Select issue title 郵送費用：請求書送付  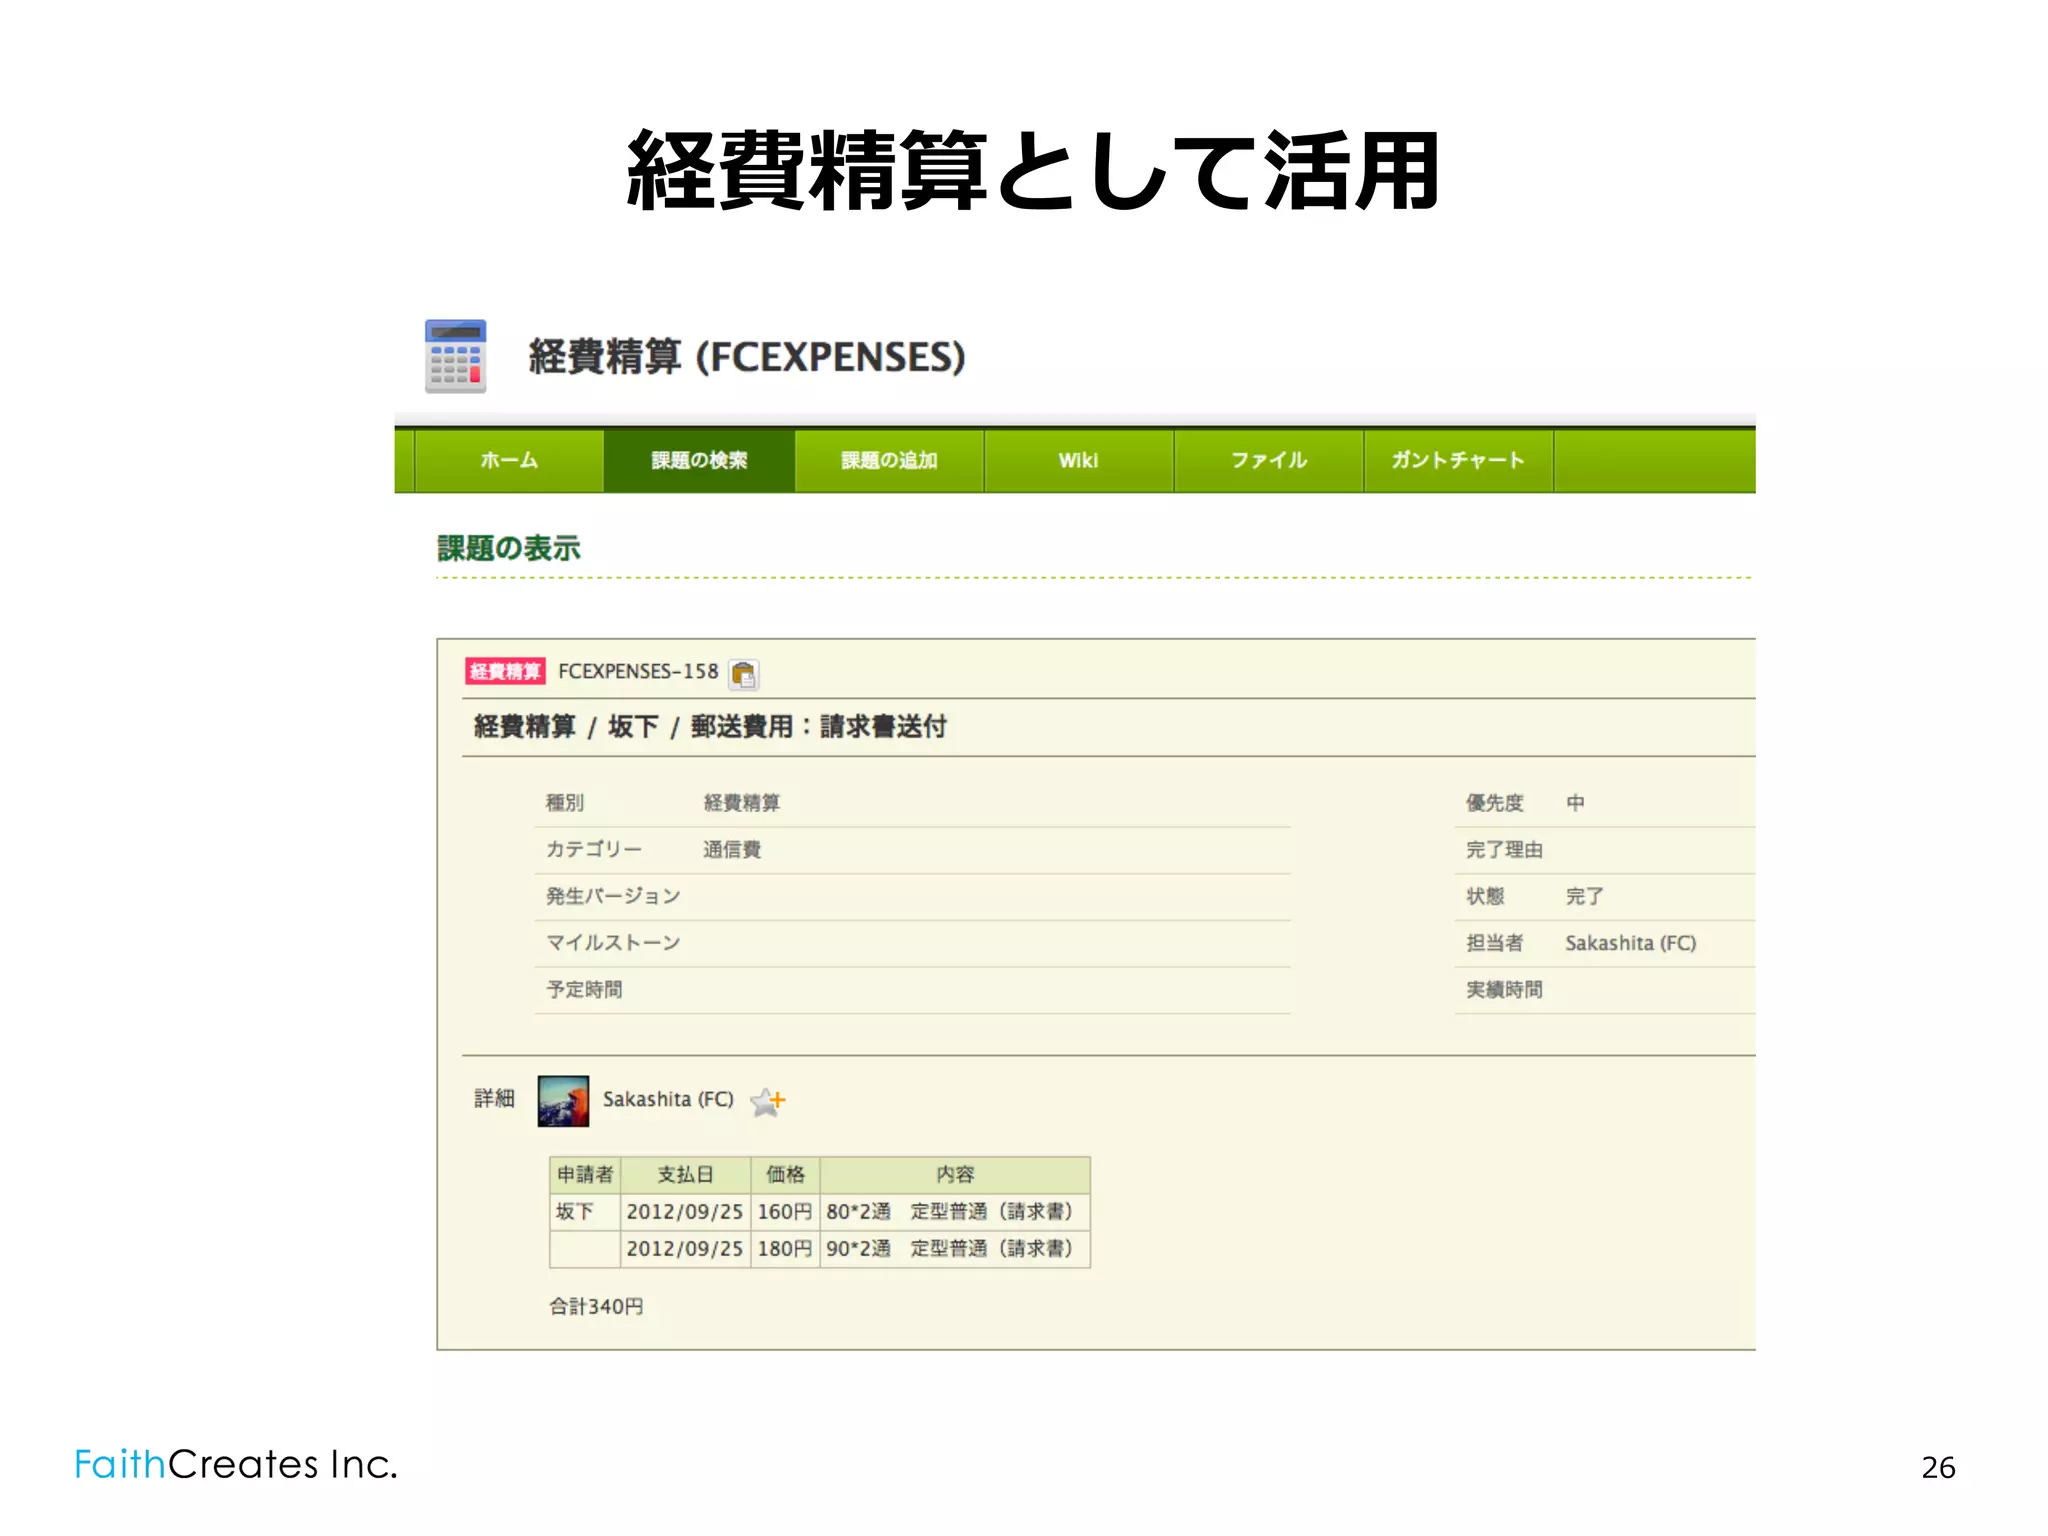[x=818, y=726]
